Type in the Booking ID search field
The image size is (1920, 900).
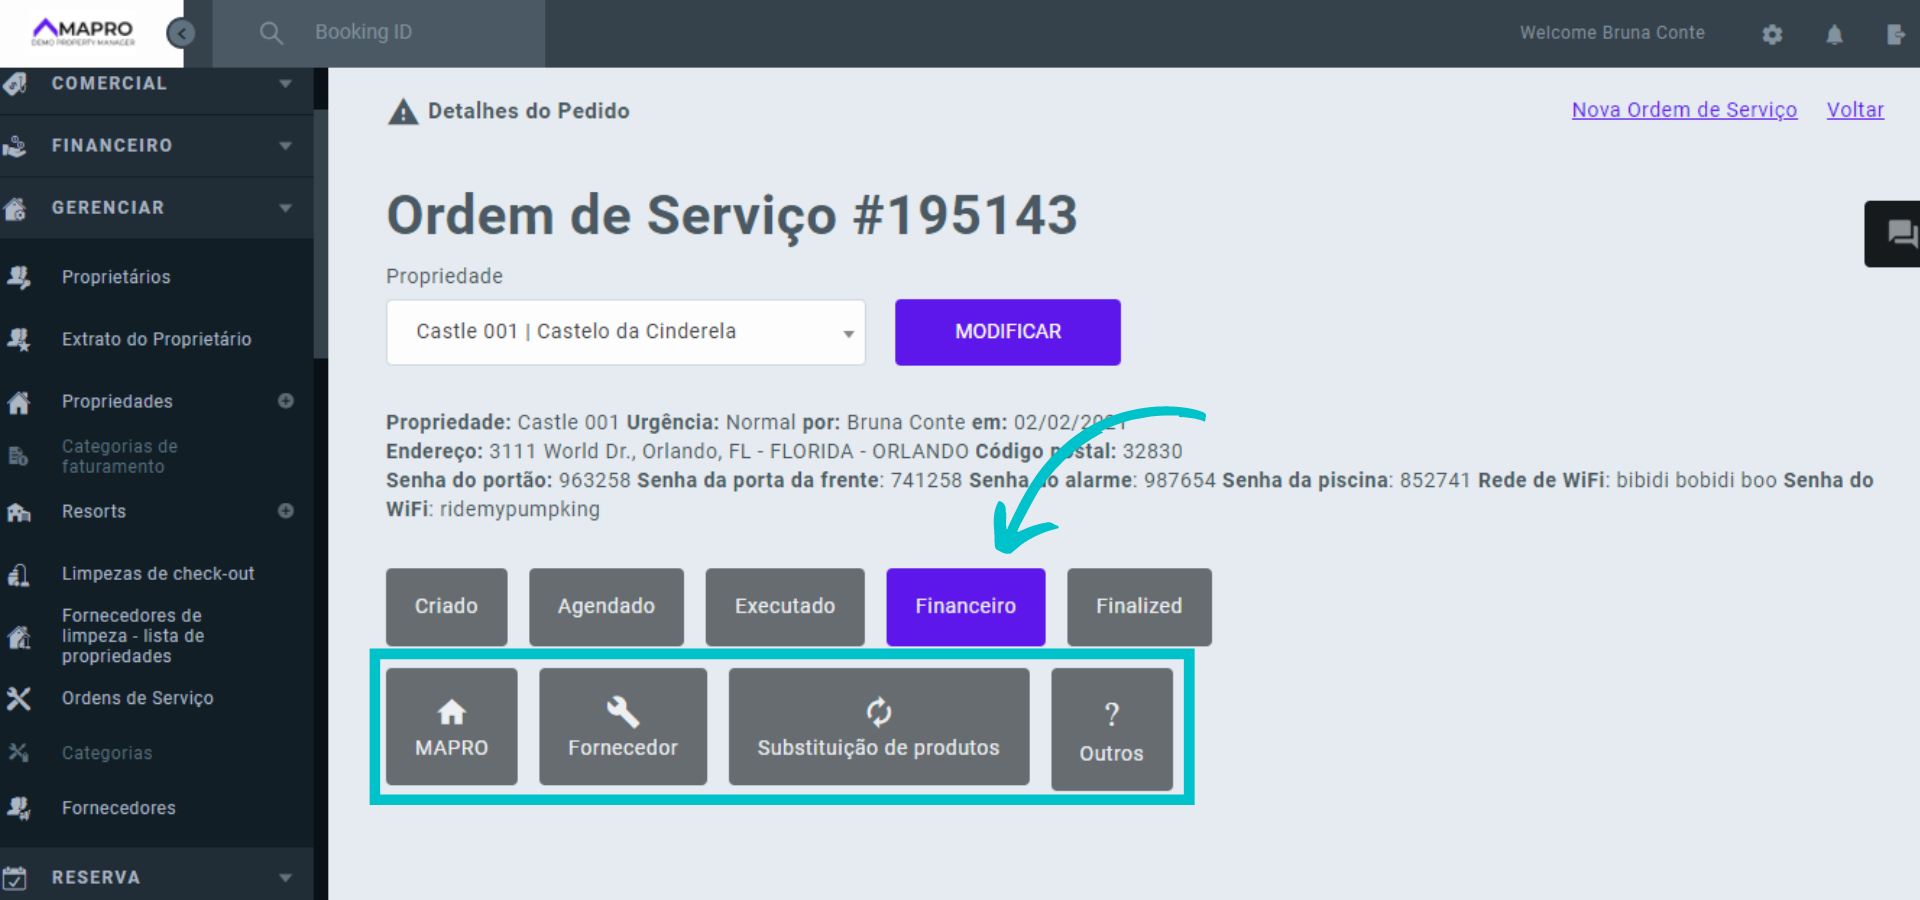click(x=420, y=33)
